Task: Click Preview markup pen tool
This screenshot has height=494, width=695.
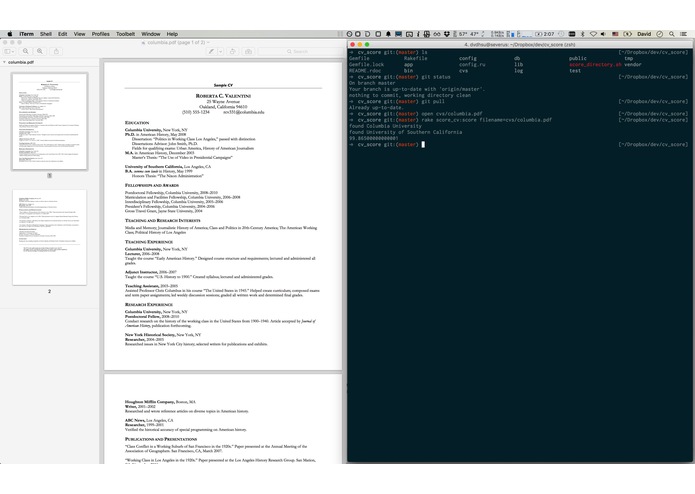Action: tap(211, 51)
